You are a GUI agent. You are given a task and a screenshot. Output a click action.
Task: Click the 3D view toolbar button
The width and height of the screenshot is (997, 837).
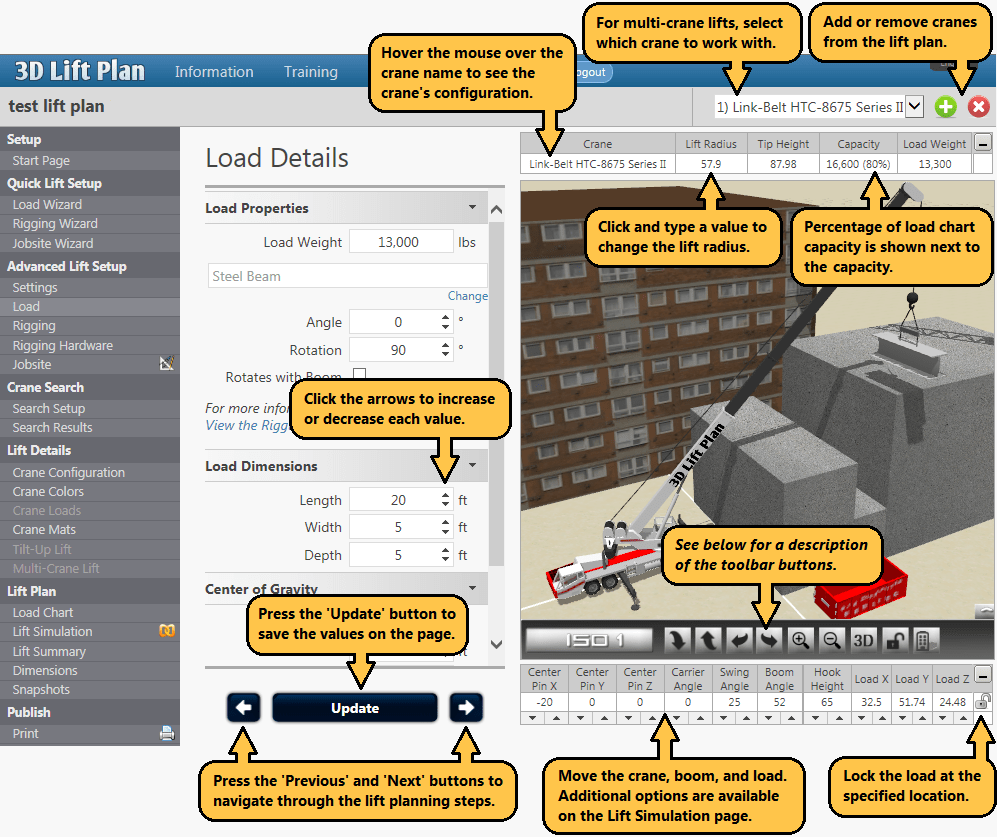click(x=864, y=640)
